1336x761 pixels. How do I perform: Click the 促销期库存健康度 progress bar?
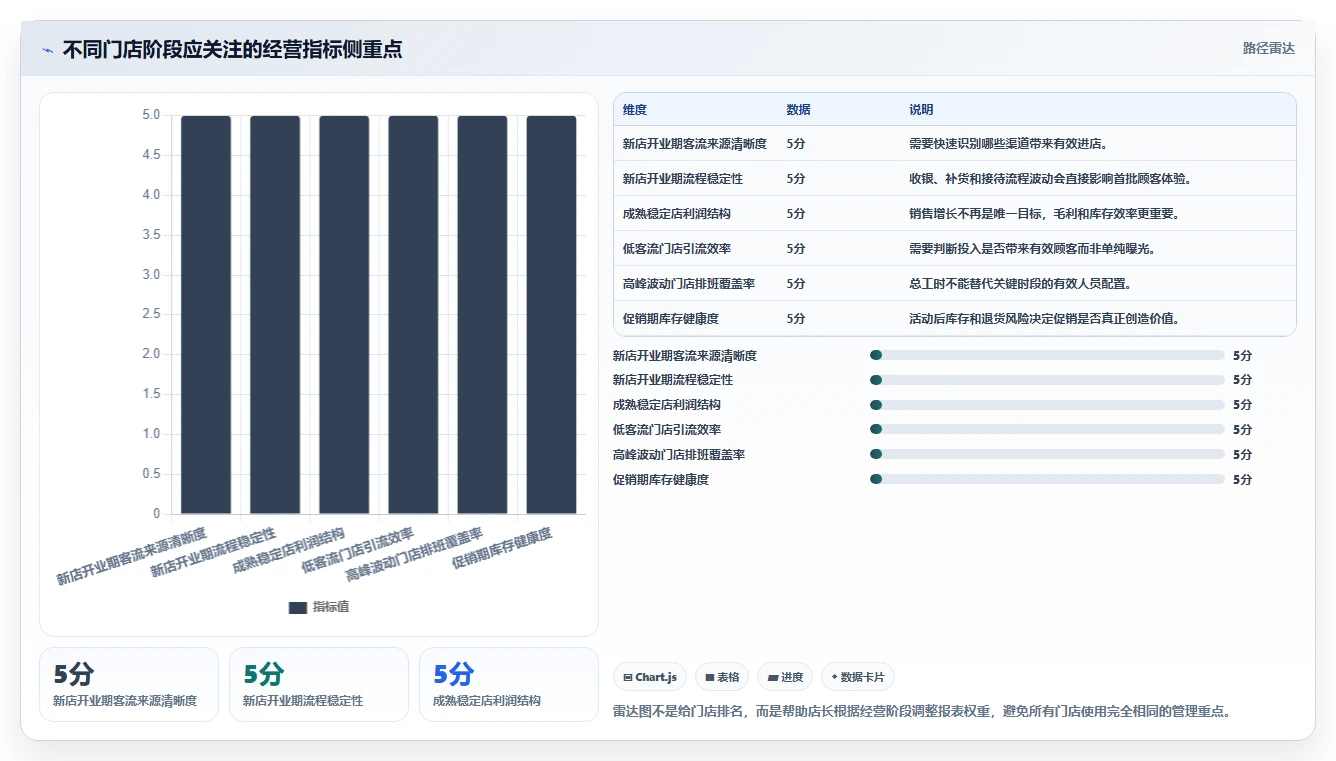point(1047,479)
